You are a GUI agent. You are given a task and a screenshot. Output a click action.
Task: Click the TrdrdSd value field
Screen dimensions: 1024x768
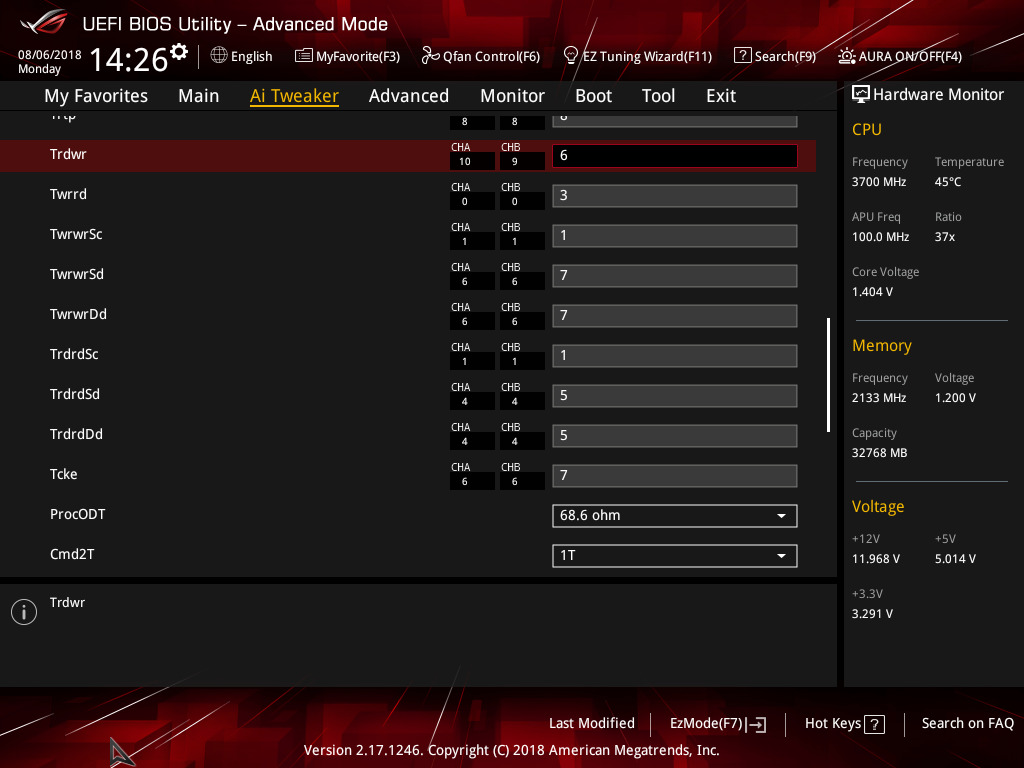point(675,396)
